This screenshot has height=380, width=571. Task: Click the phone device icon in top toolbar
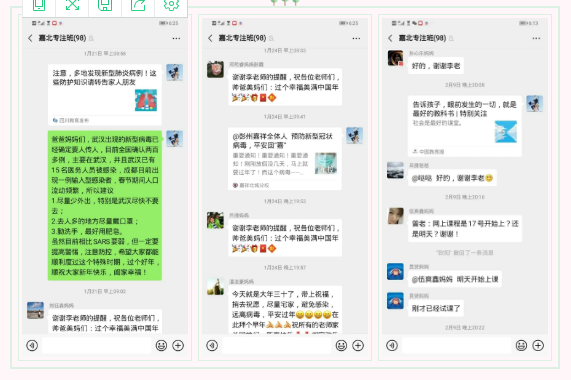39,5
